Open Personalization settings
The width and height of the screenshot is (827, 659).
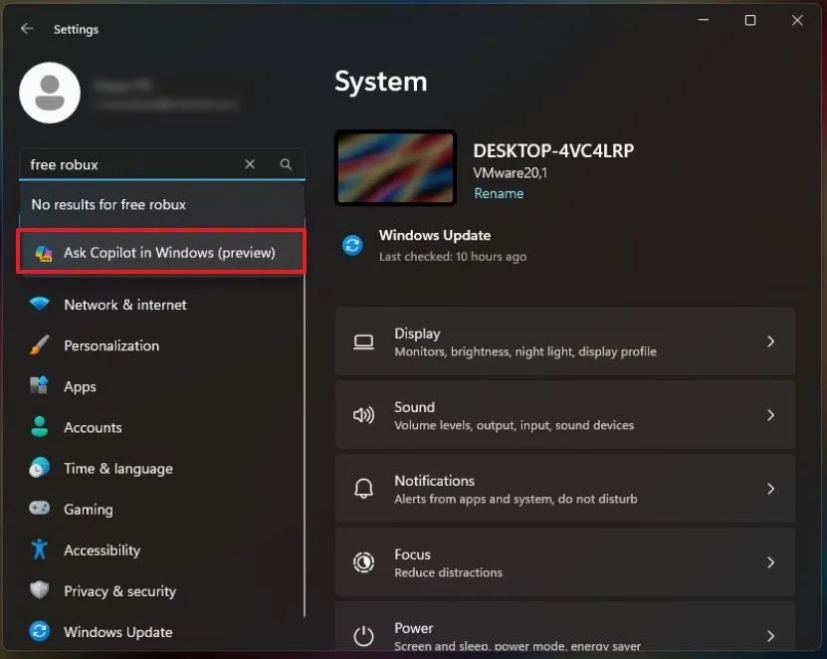(x=161, y=346)
